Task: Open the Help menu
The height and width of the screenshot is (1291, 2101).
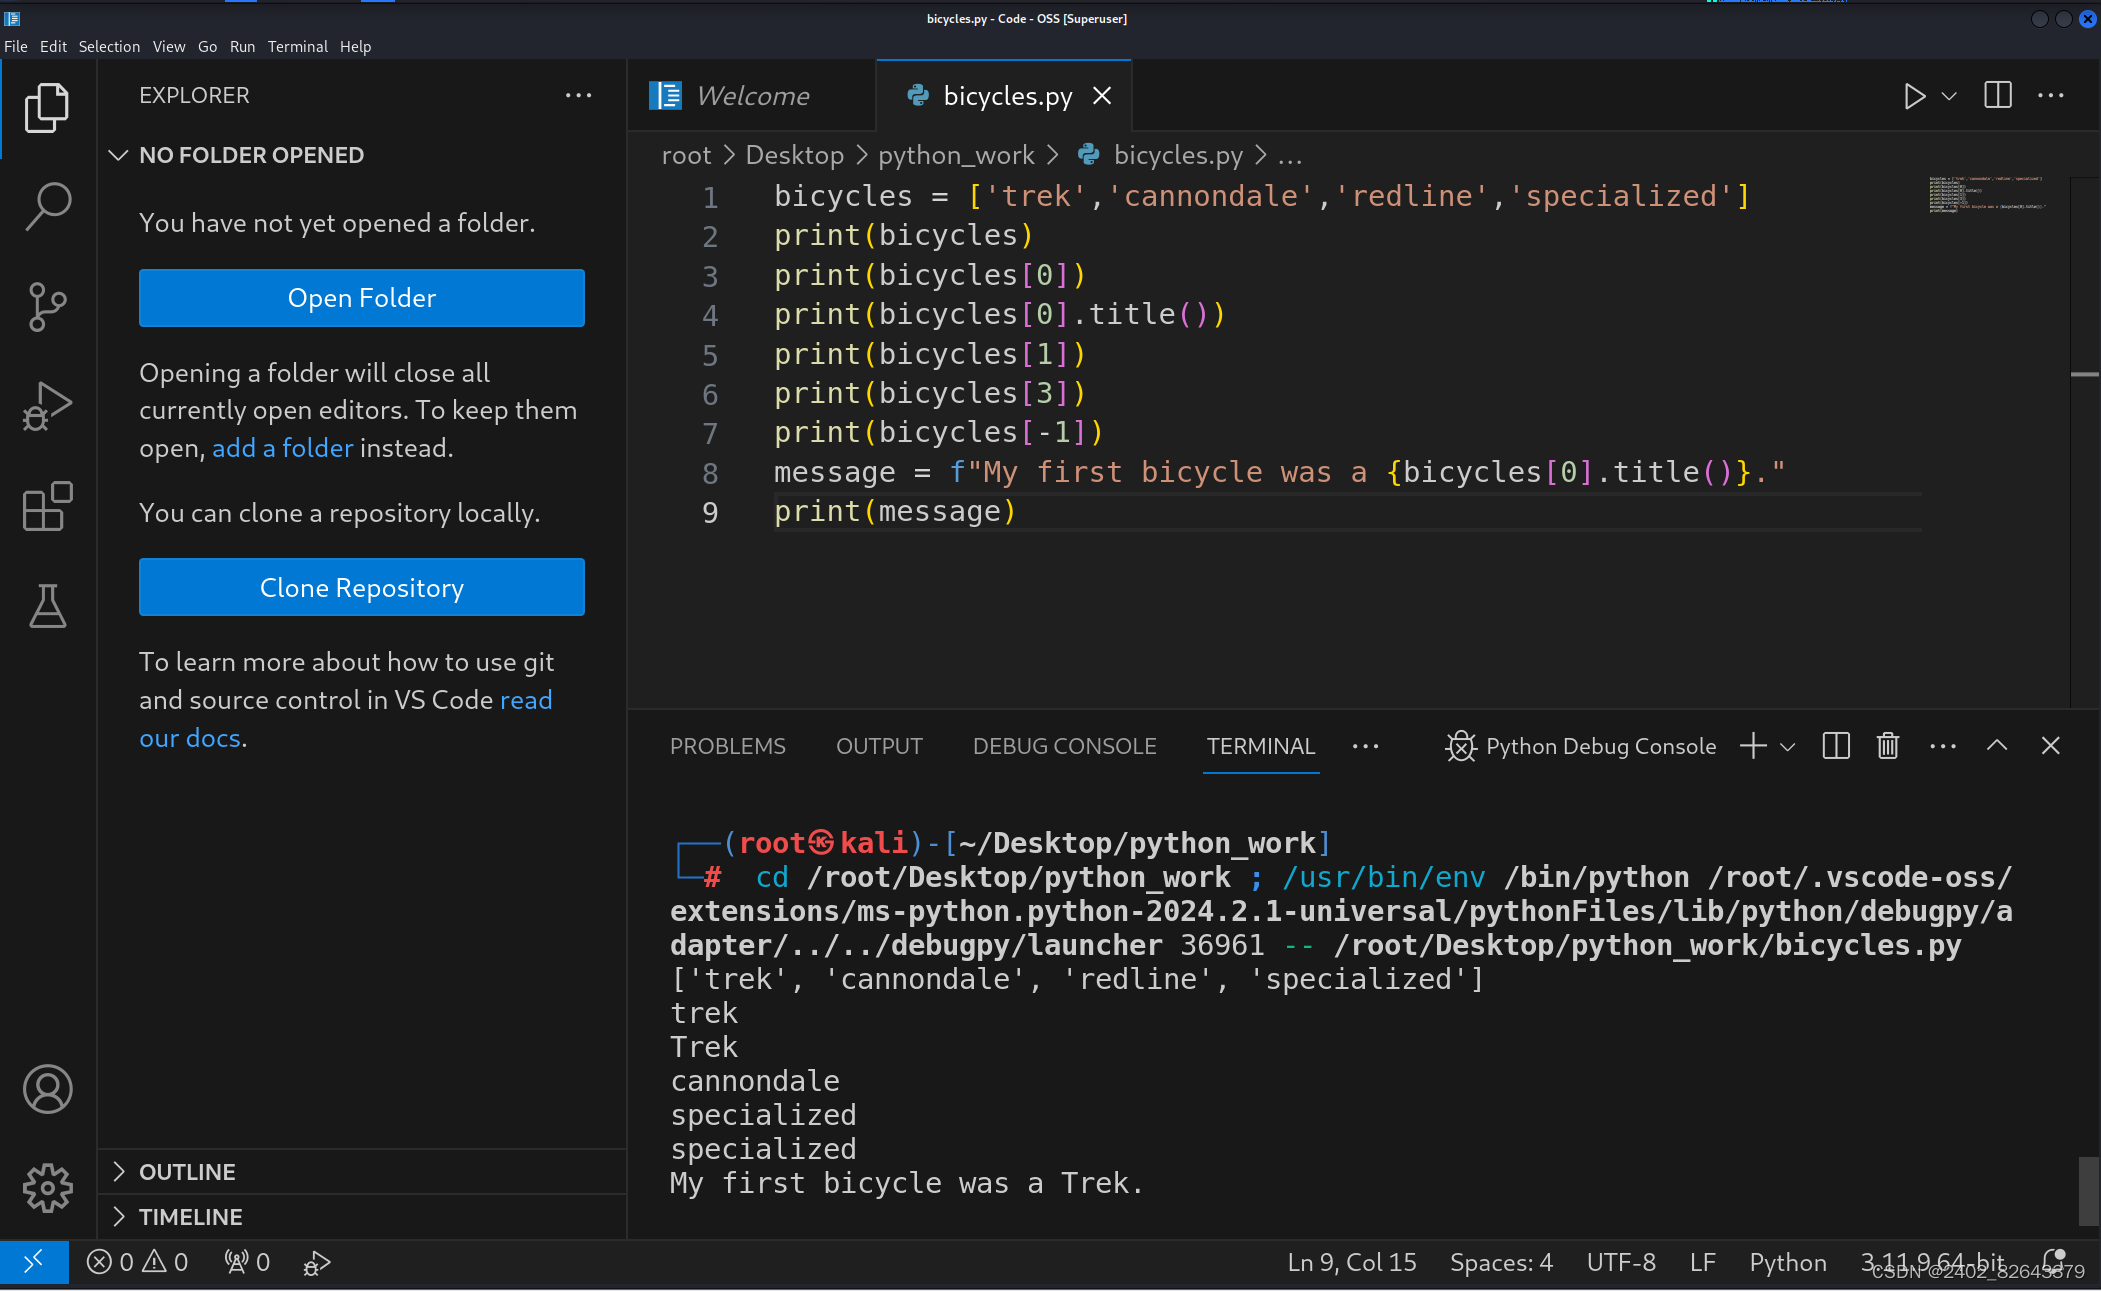Action: (355, 46)
